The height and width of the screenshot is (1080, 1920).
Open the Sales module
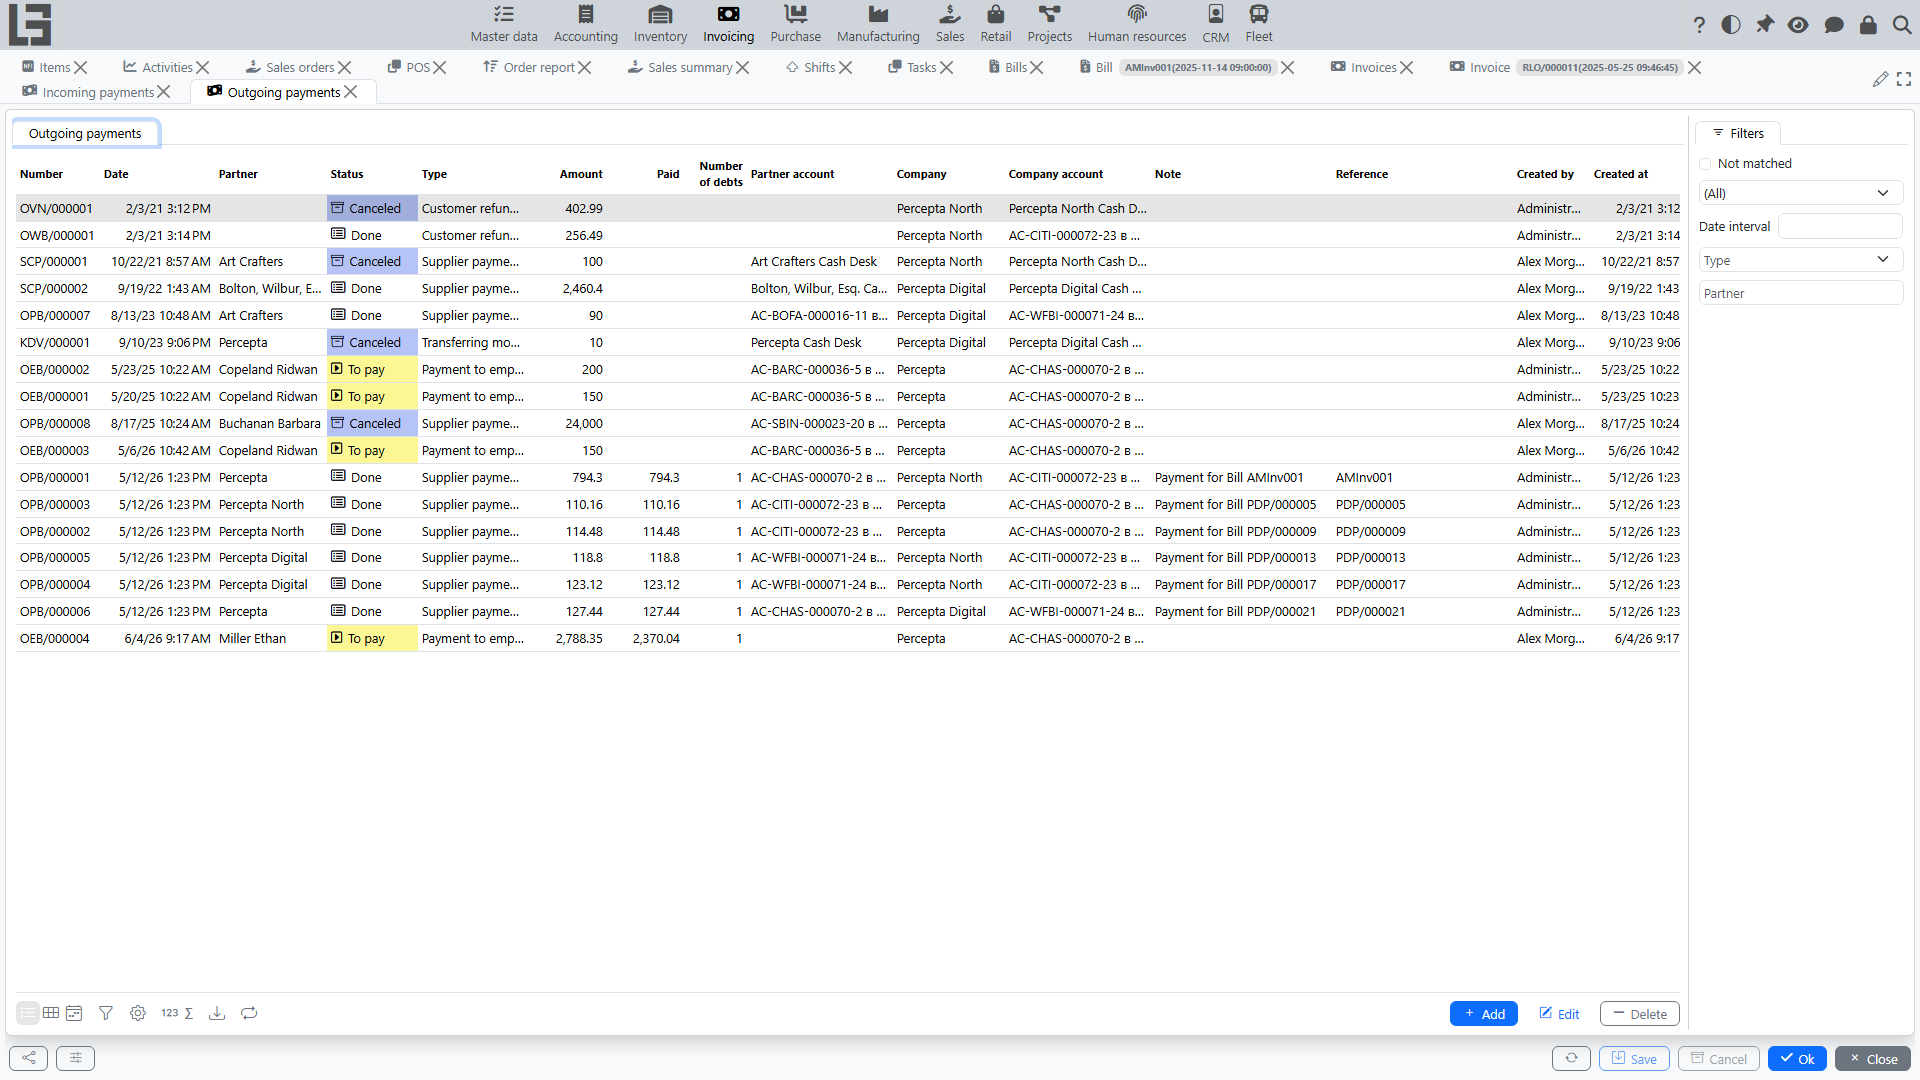point(950,24)
